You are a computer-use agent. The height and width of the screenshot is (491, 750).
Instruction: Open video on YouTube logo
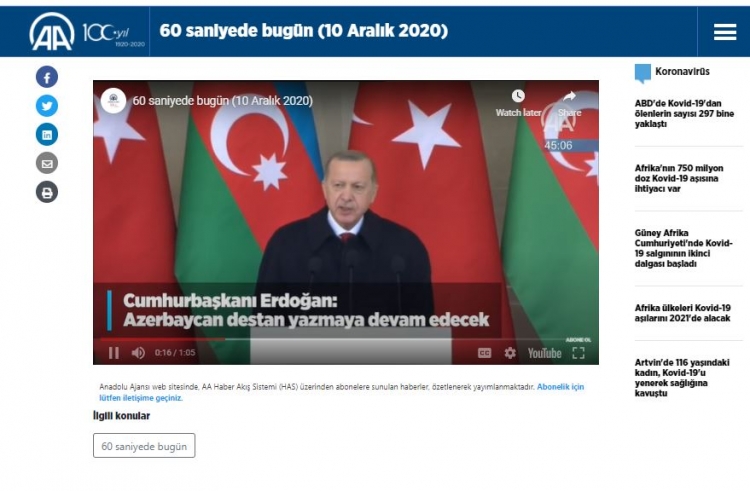544,353
